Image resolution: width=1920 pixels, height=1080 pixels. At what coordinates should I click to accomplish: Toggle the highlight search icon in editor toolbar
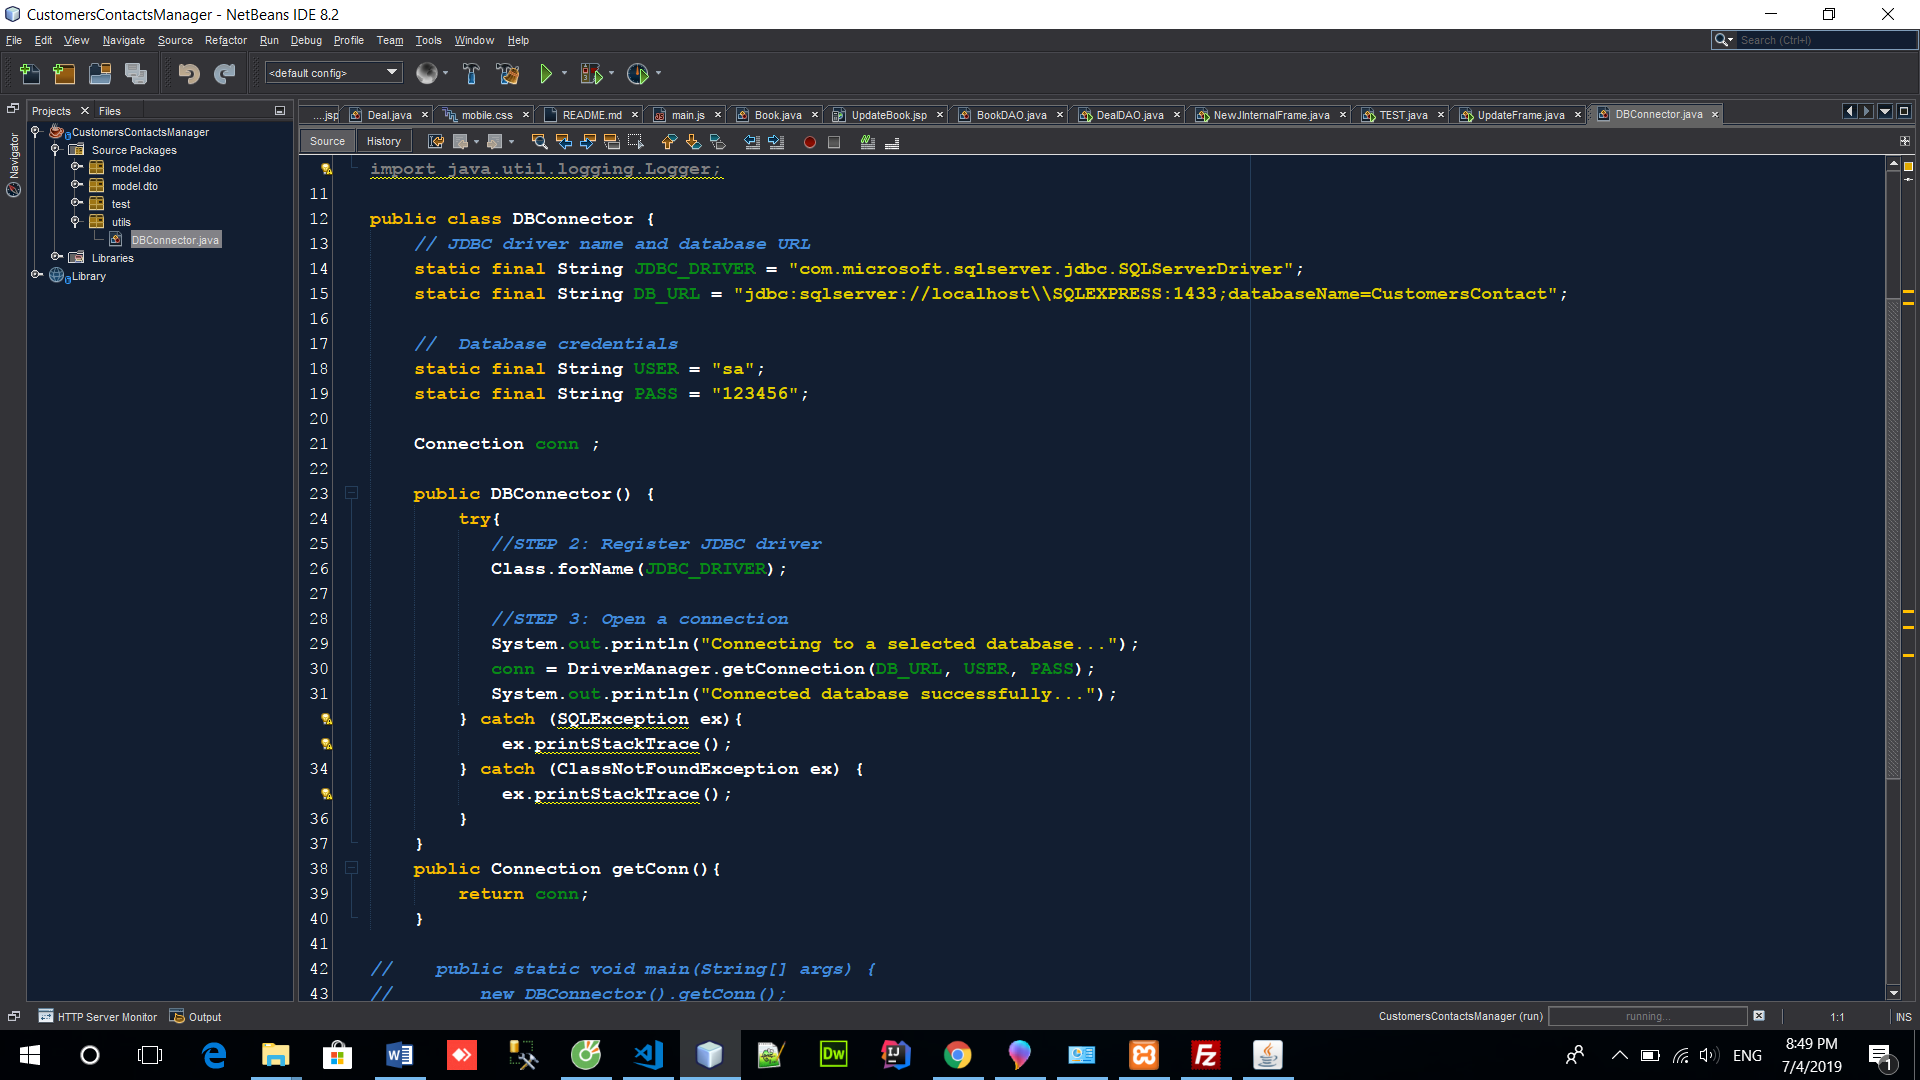pos(611,142)
